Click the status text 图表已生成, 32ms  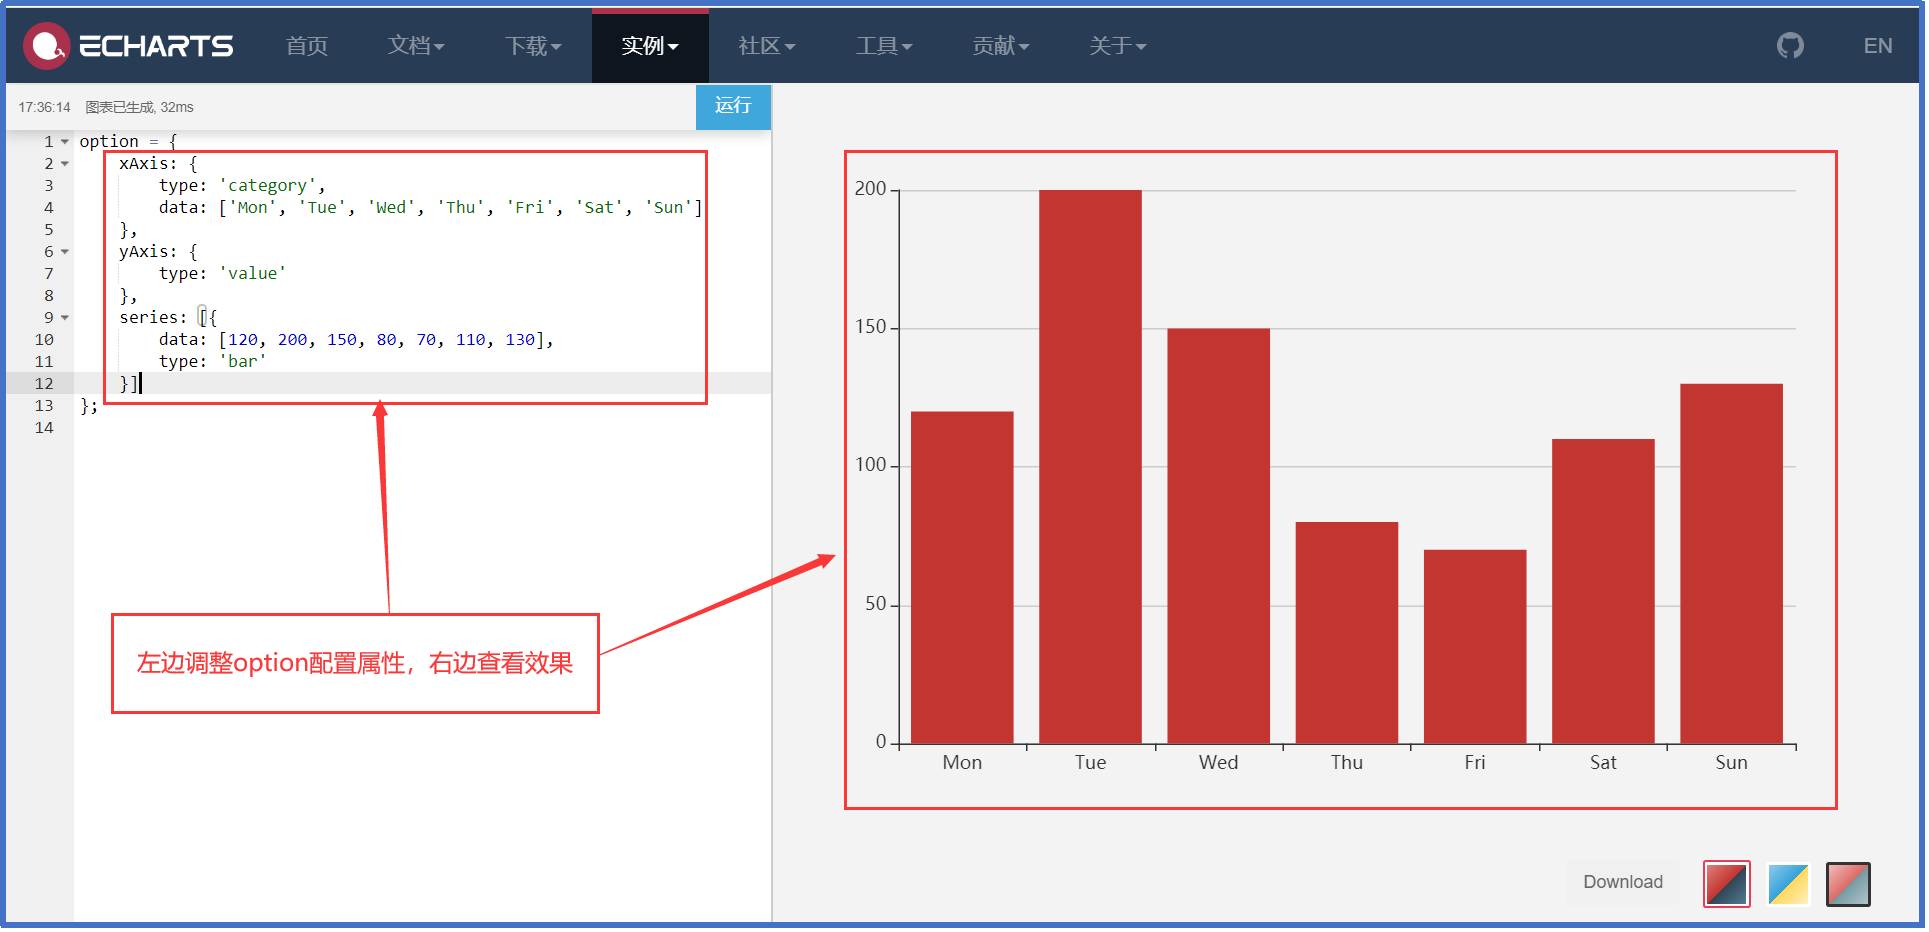(x=139, y=107)
